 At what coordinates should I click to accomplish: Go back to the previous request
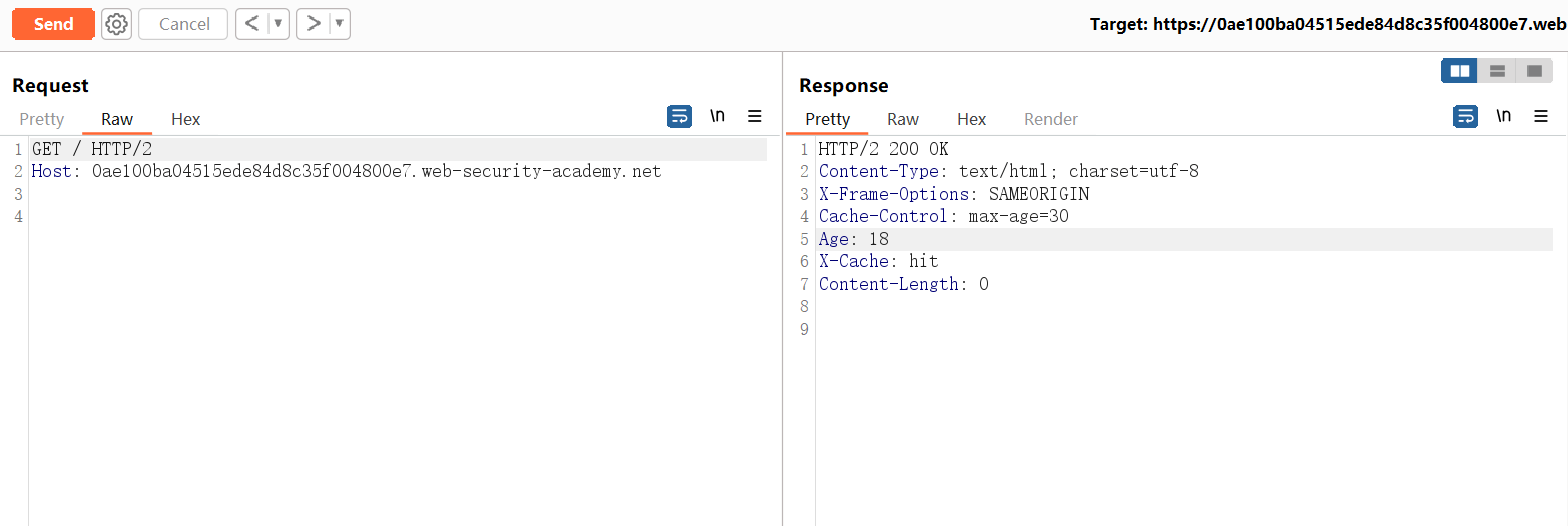[251, 24]
